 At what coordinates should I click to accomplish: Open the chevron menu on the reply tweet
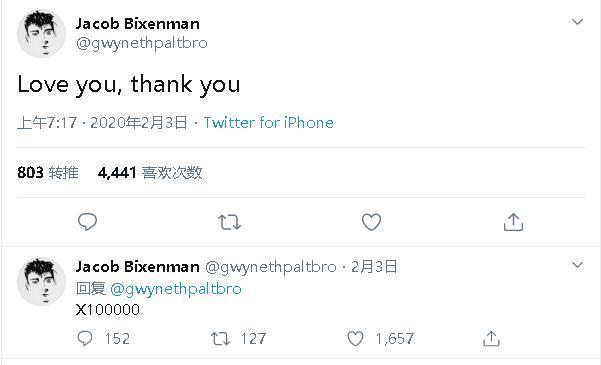click(577, 265)
